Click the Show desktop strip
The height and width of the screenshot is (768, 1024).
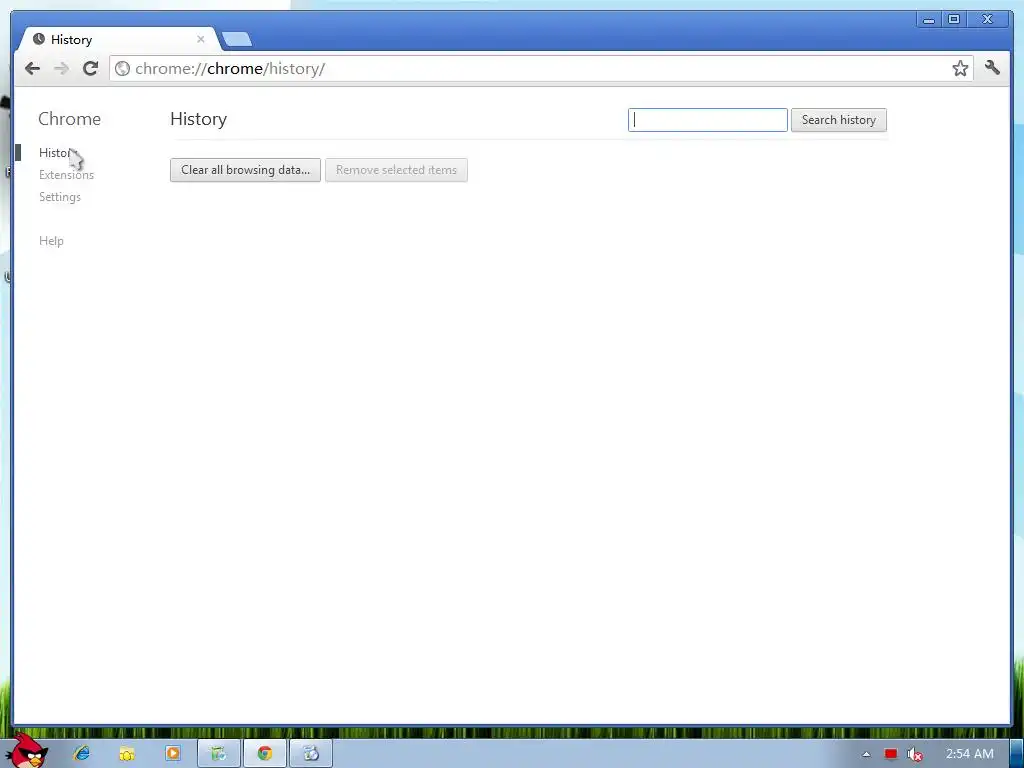point(1017,754)
